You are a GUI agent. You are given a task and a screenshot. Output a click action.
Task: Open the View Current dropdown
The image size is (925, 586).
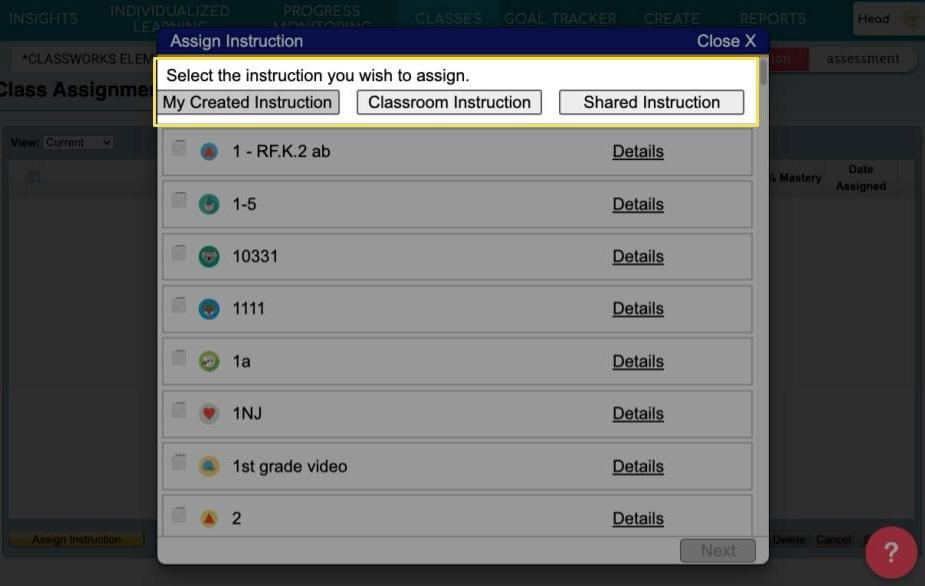78,142
